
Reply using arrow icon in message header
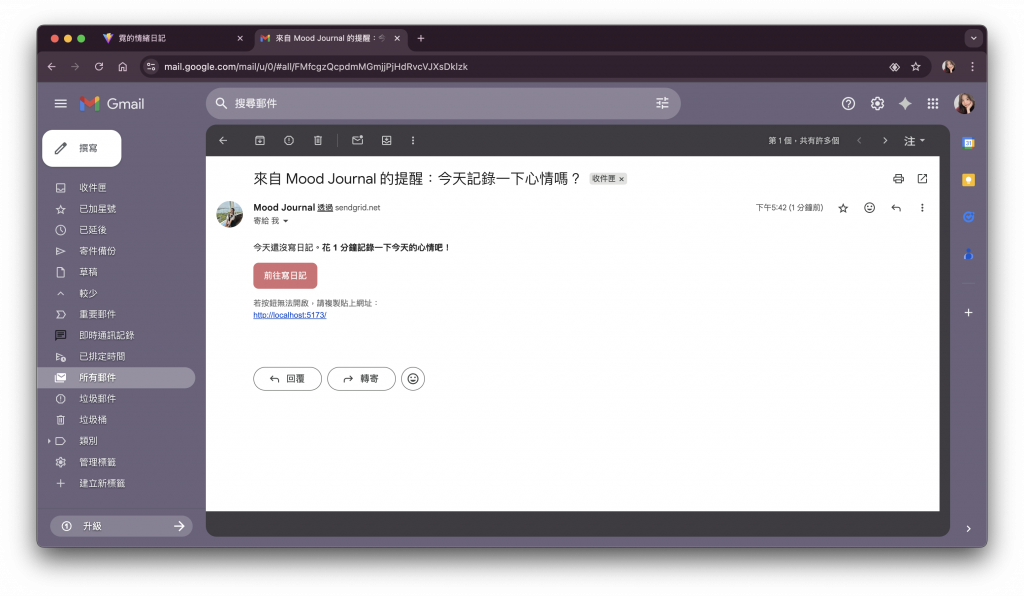click(896, 208)
